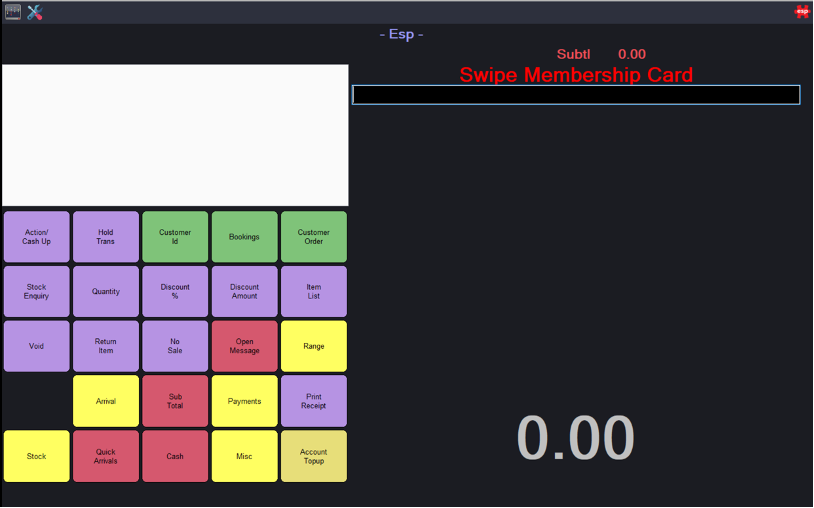
Task: Apply Discount Amount button
Action: tap(245, 292)
